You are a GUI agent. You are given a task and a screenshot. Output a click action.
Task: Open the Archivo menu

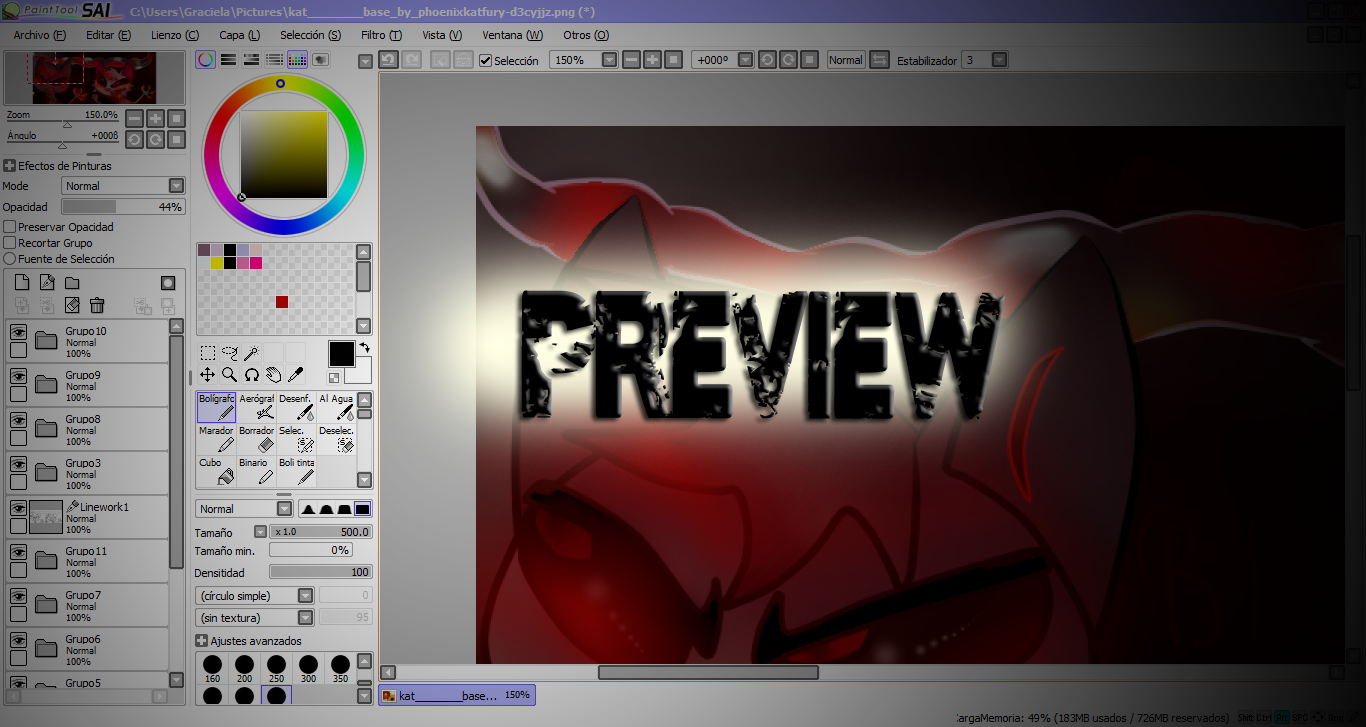coord(40,35)
